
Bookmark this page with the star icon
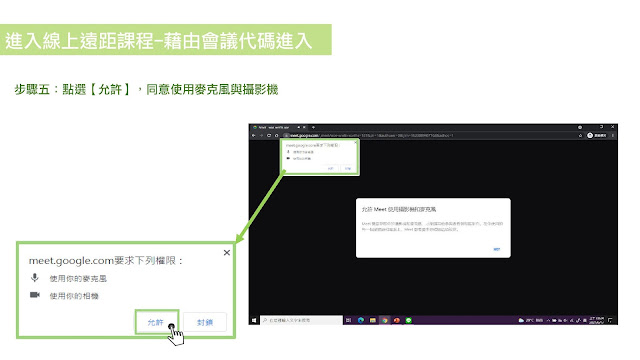click(580, 136)
